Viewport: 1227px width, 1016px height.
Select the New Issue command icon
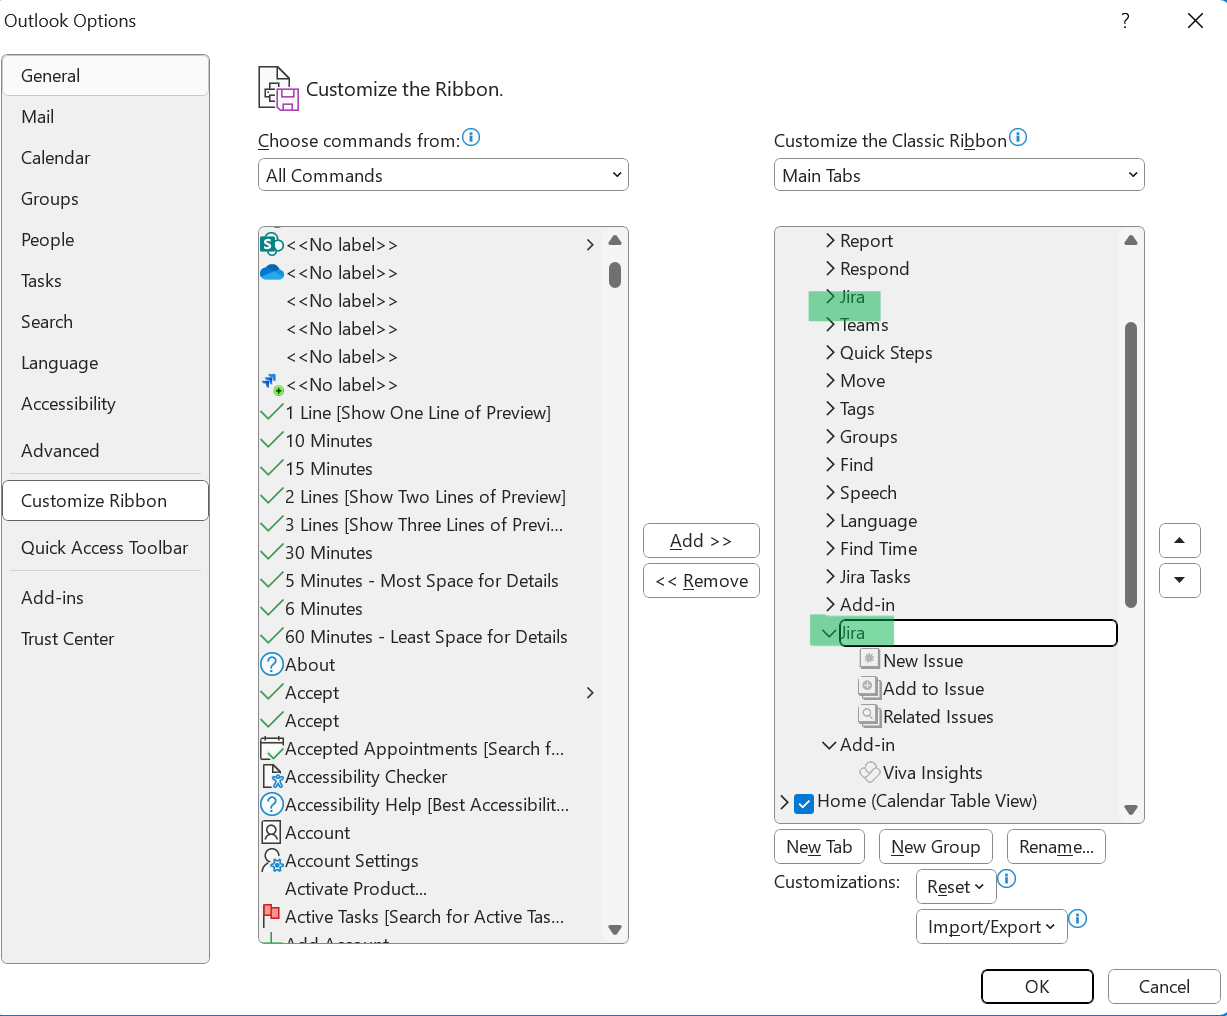pyautogui.click(x=869, y=660)
